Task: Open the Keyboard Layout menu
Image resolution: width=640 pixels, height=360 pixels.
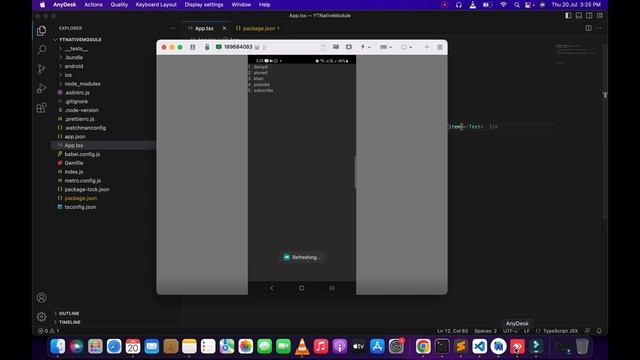Action: 156,4
